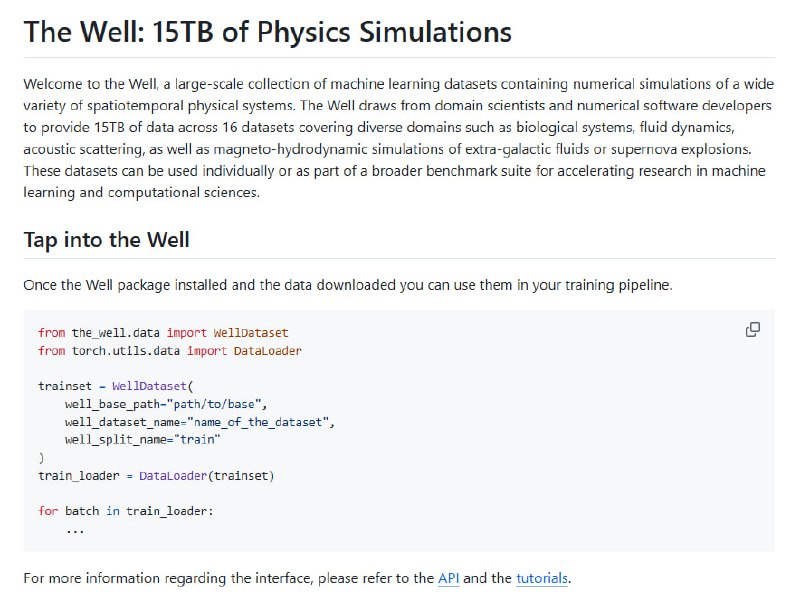The image size is (800, 601).
Task: Click the copy code snippet icon
Action: [x=751, y=328]
